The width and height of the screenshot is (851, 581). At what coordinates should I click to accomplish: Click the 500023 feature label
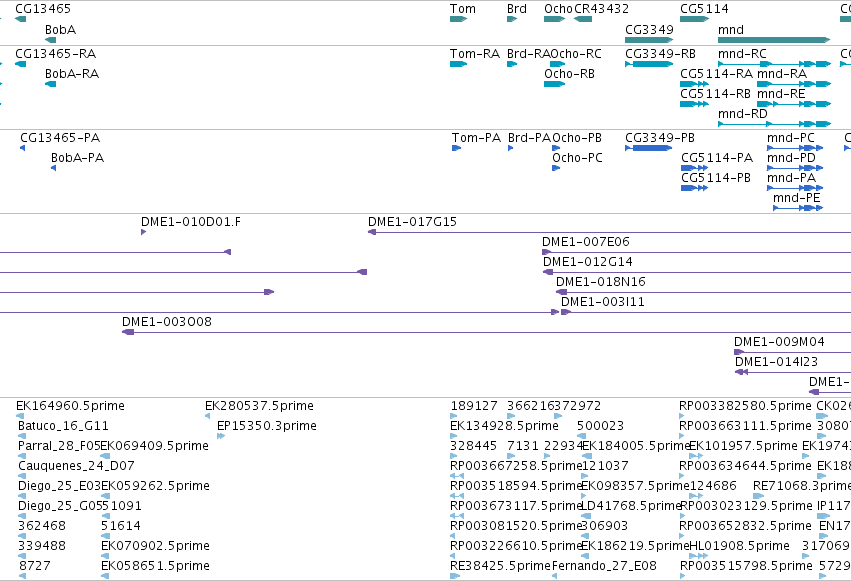click(600, 426)
